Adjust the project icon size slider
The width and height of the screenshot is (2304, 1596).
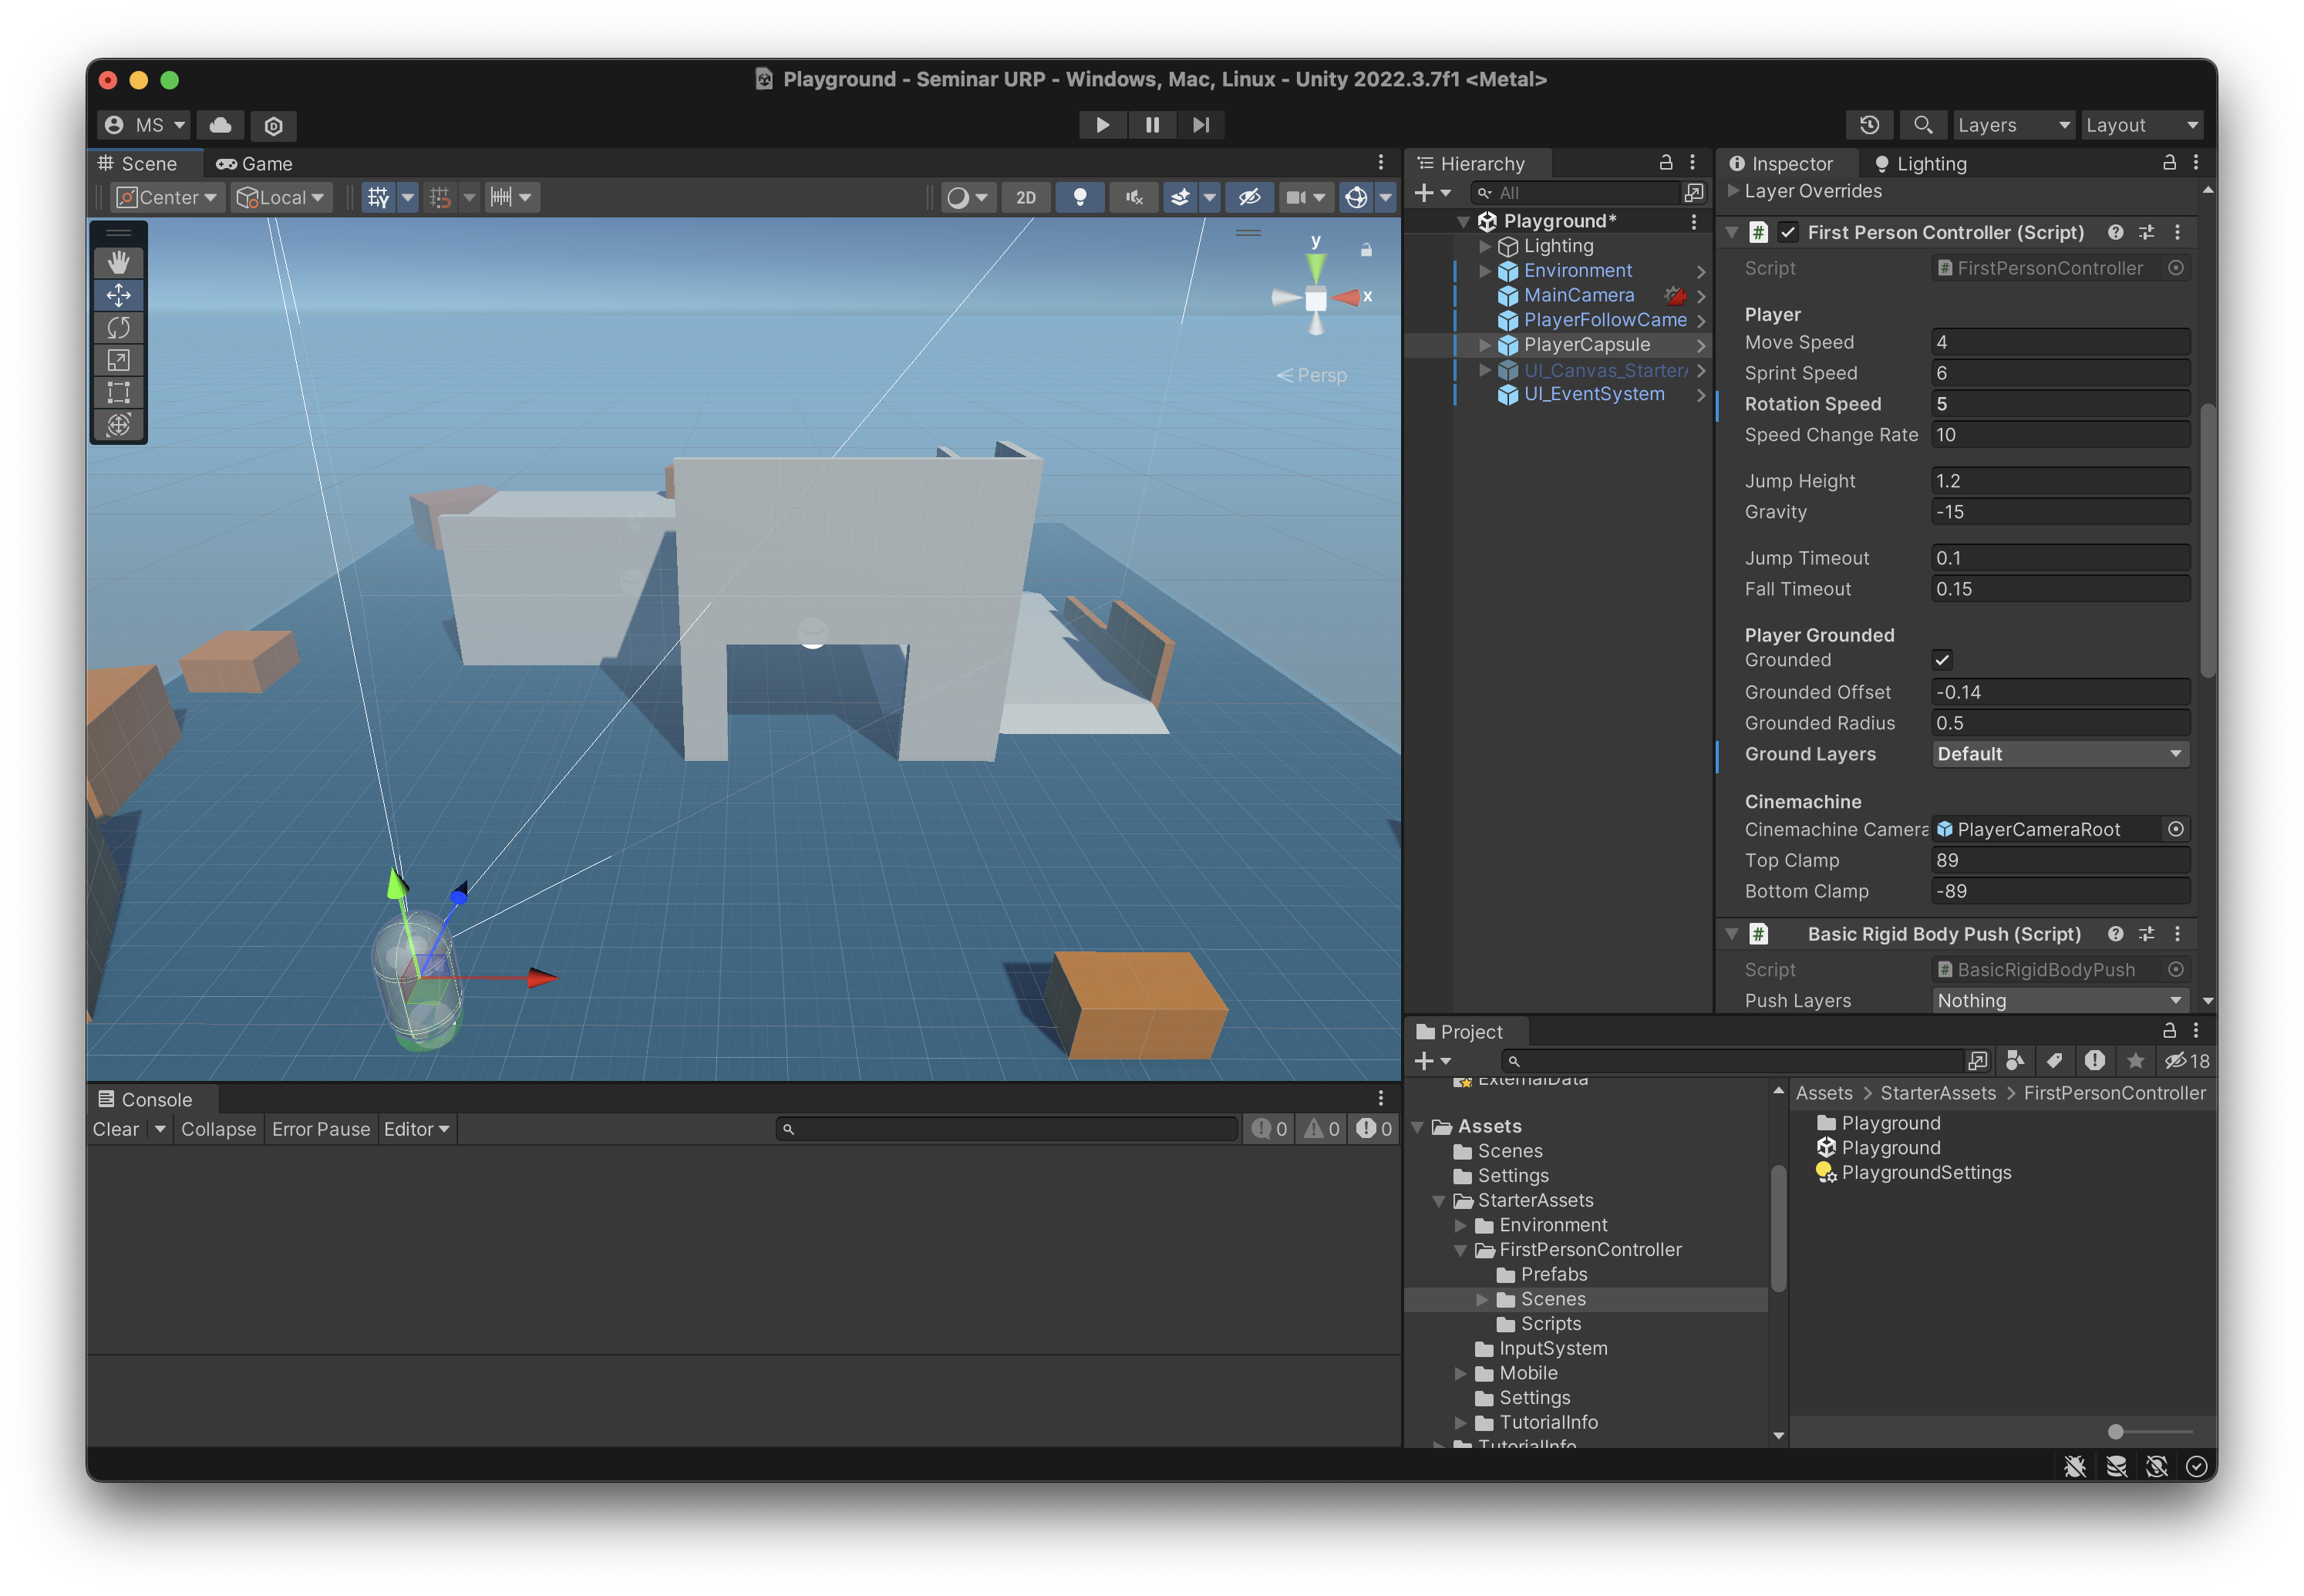2115,1431
